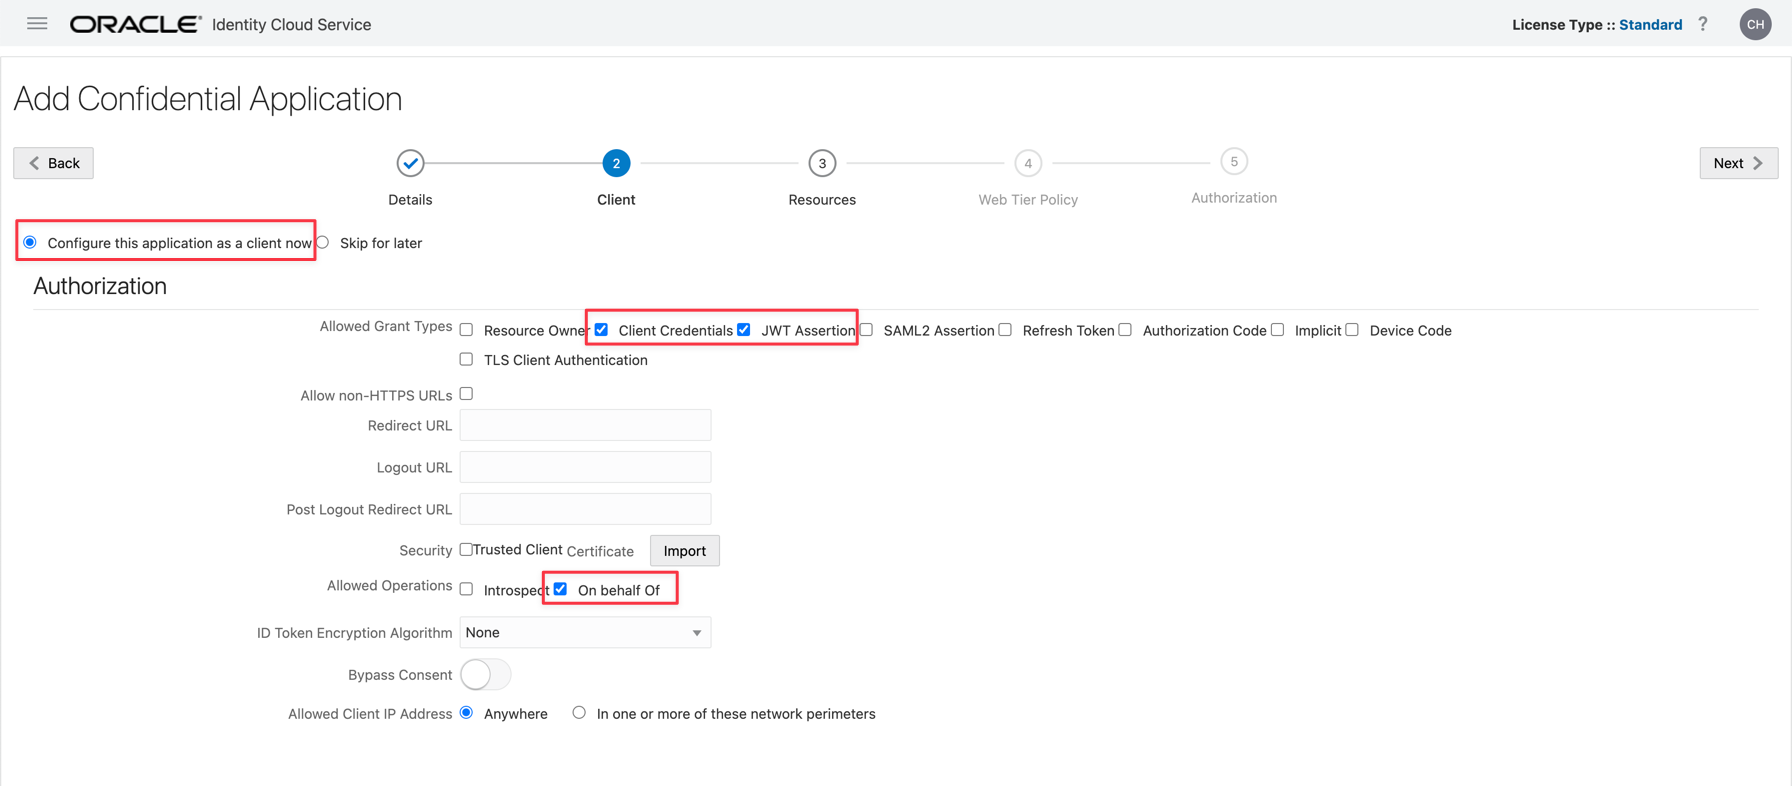Viewport: 1792px width, 786px height.
Task: Check the Introspect allowed operation
Action: tap(467, 590)
